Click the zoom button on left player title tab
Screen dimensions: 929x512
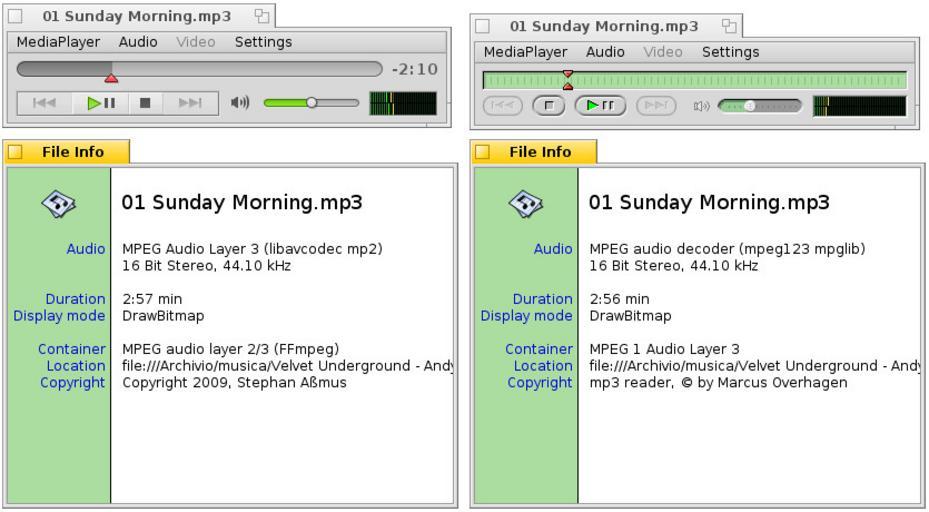pyautogui.click(x=261, y=15)
